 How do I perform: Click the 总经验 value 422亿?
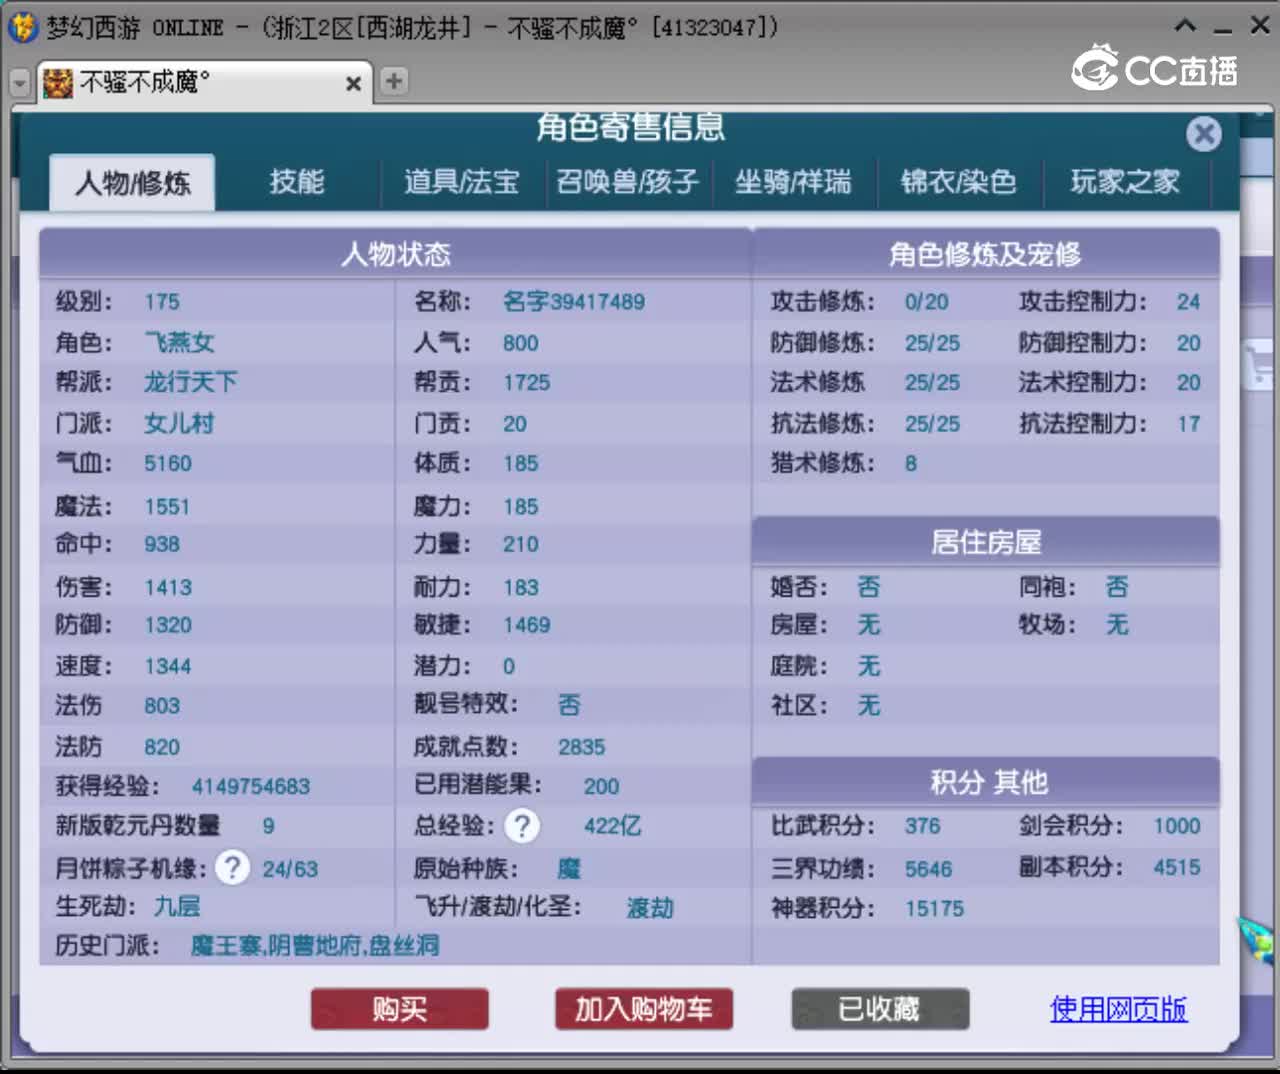click(612, 826)
